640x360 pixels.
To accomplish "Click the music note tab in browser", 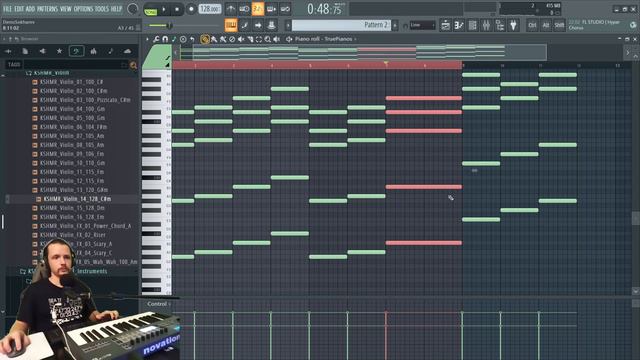I will click(110, 51).
